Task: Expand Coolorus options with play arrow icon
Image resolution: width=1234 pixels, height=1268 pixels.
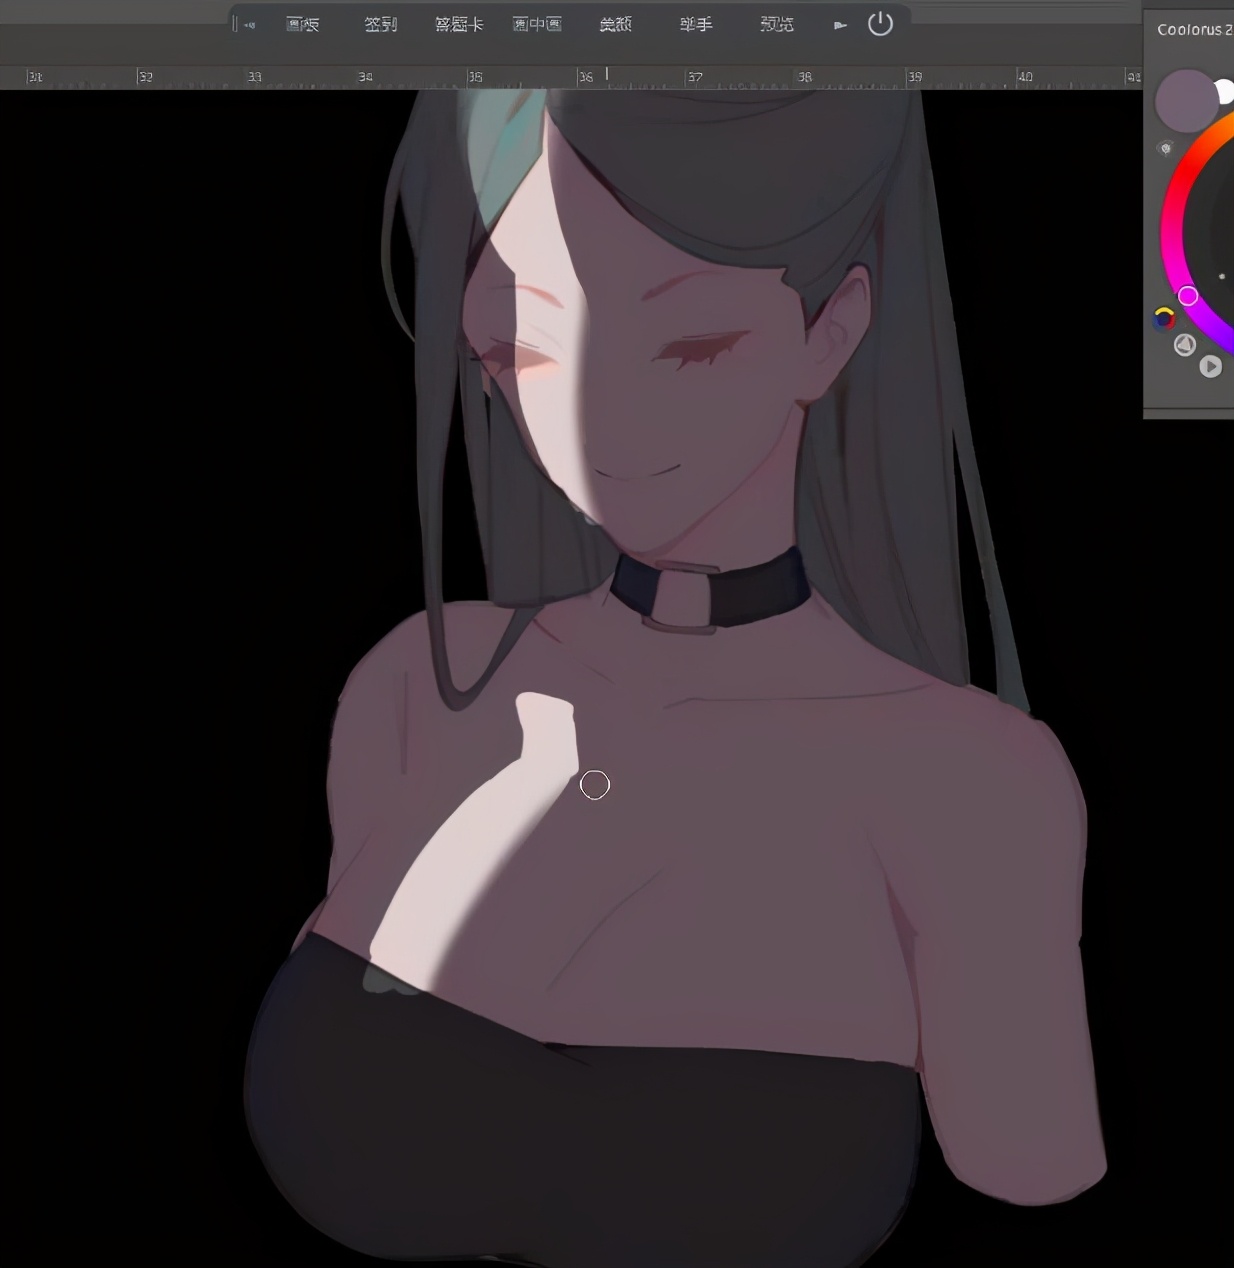Action: (x=1210, y=367)
